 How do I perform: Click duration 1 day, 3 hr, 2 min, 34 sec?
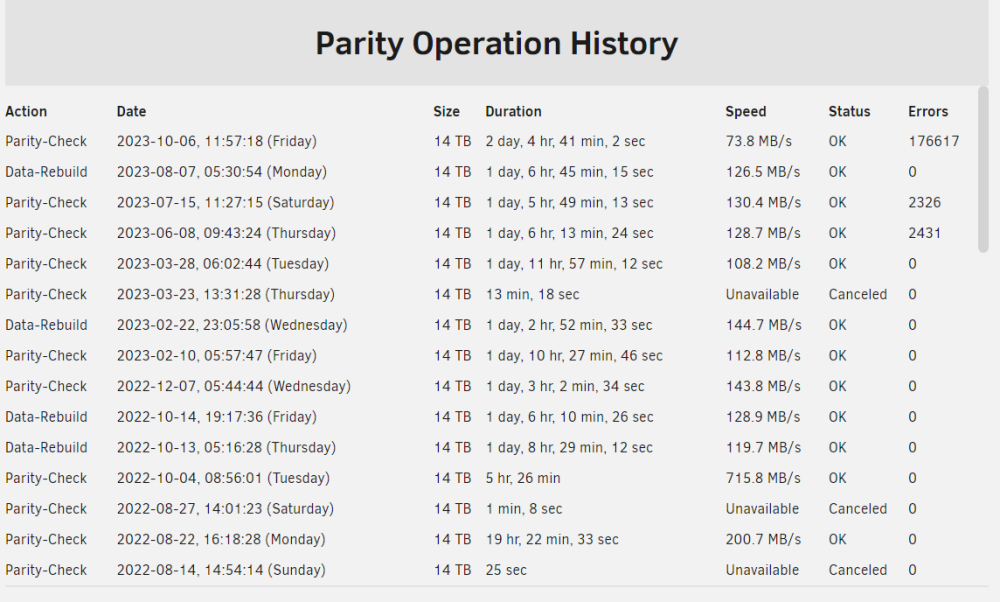tap(565, 386)
